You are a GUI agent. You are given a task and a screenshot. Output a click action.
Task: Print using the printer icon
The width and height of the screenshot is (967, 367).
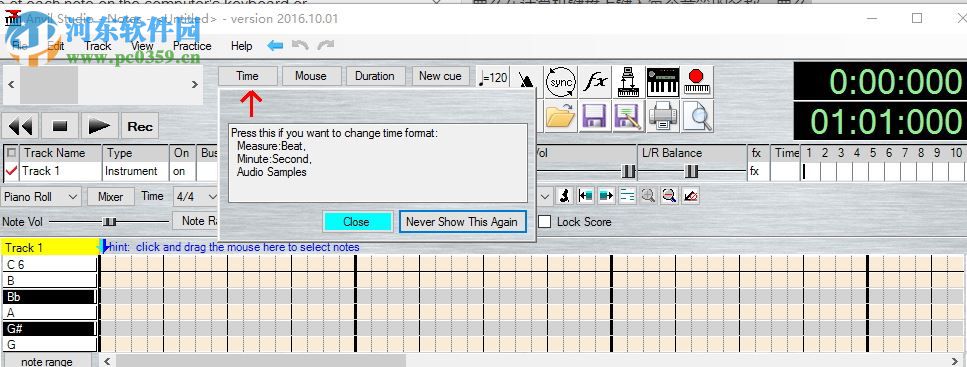pos(663,116)
